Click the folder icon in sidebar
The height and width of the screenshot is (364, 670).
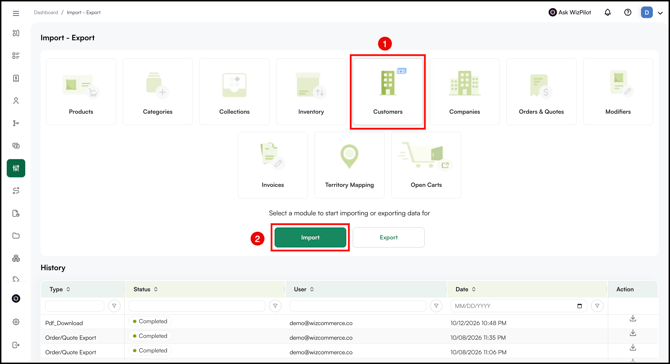(16, 235)
